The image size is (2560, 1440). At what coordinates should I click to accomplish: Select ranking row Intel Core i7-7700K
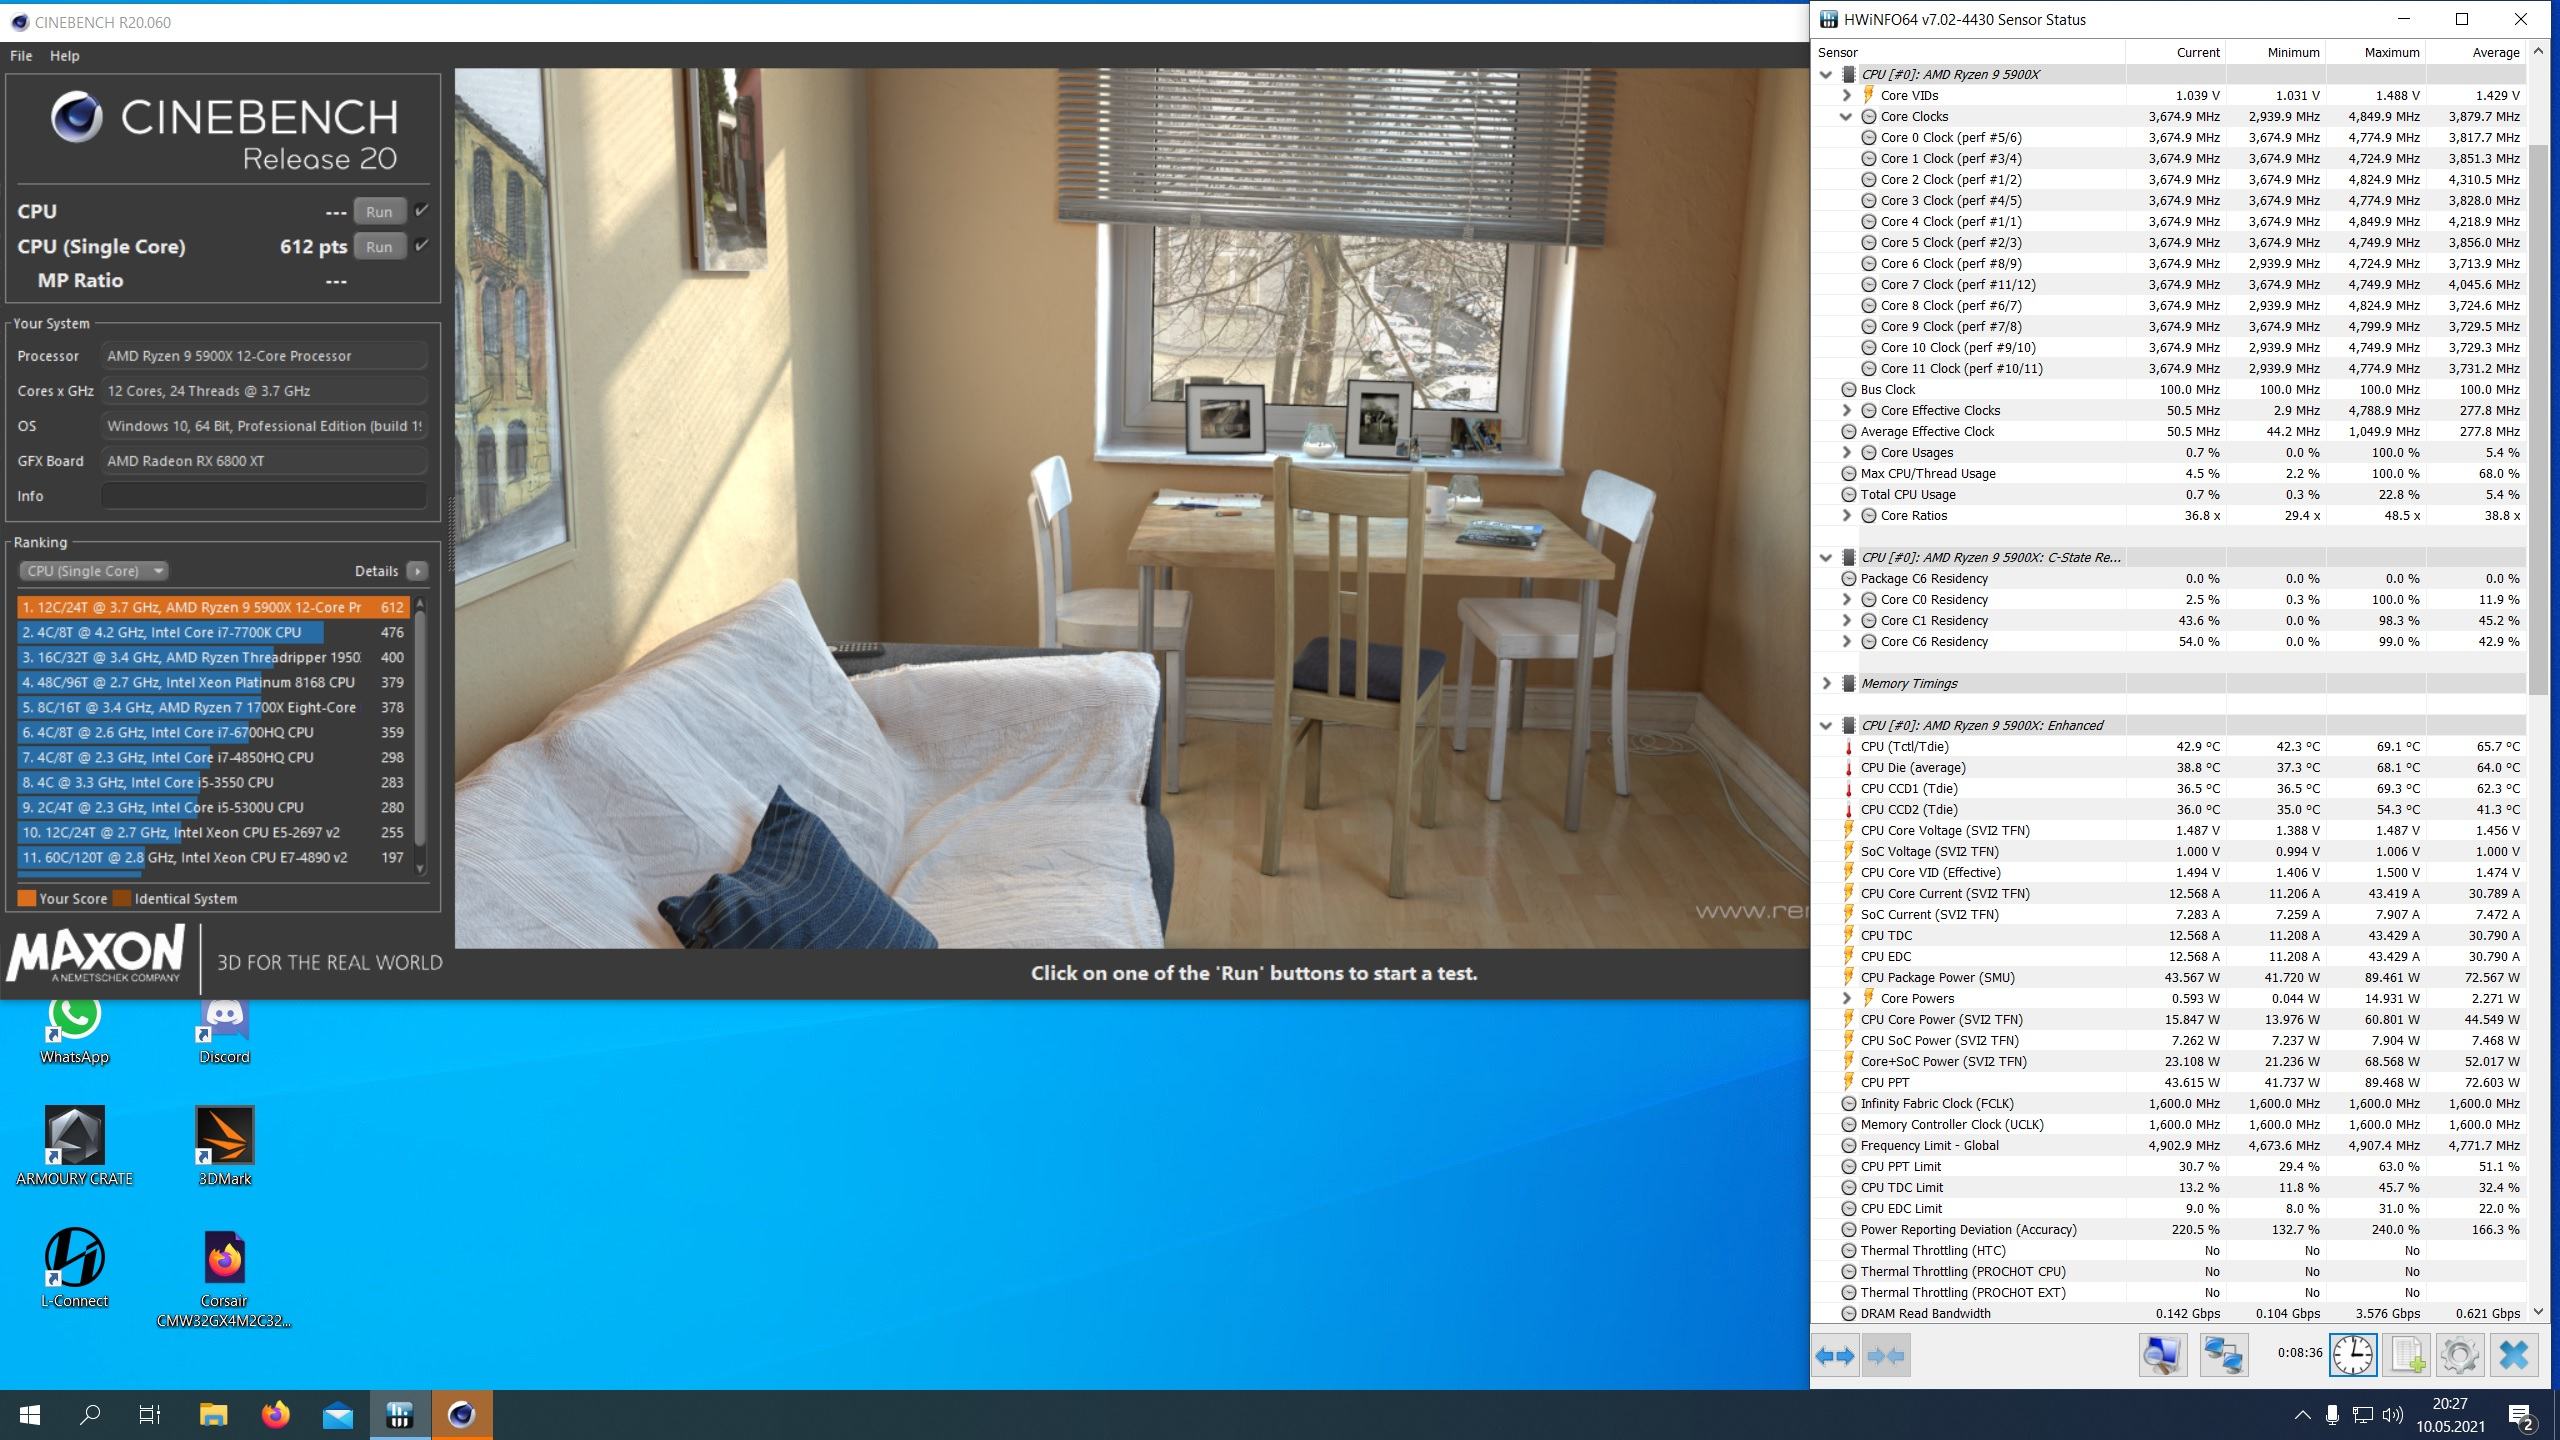pyautogui.click(x=213, y=632)
